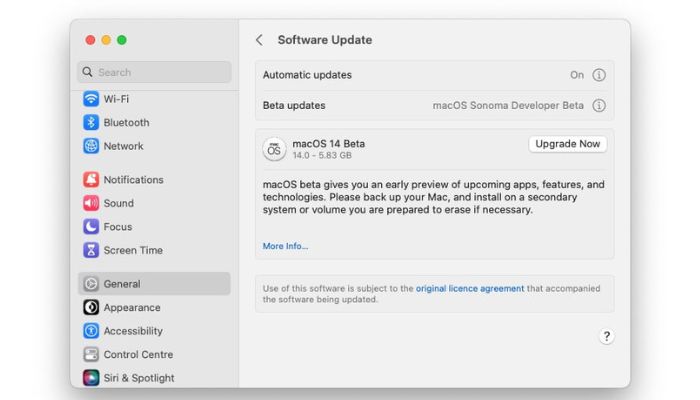Image resolution: width=700 pixels, height=400 pixels.
Task: Click the Focus moon icon
Action: [91, 227]
